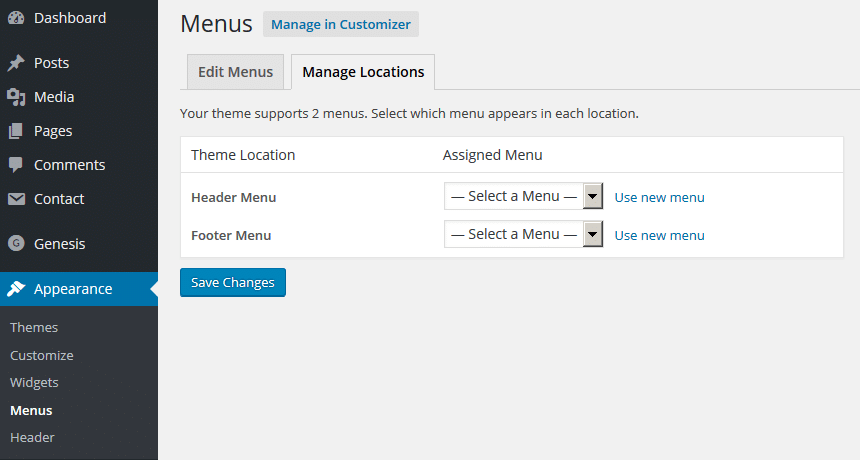Click Use new menu for Footer Menu
Screen dimensions: 860x460
659,235
